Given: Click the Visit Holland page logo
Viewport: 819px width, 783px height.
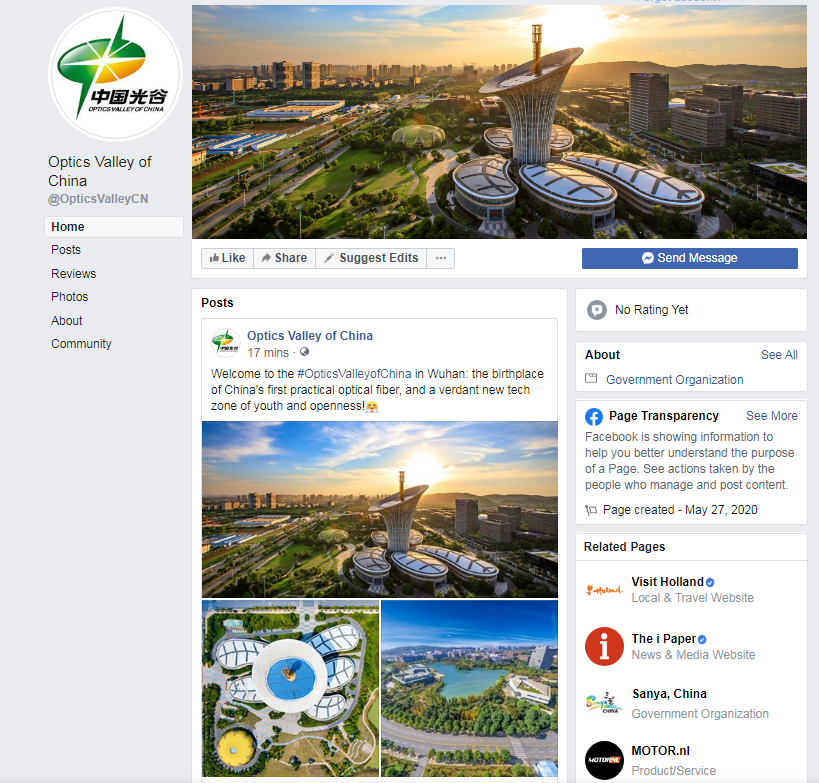Looking at the screenshot, I should click(x=604, y=590).
